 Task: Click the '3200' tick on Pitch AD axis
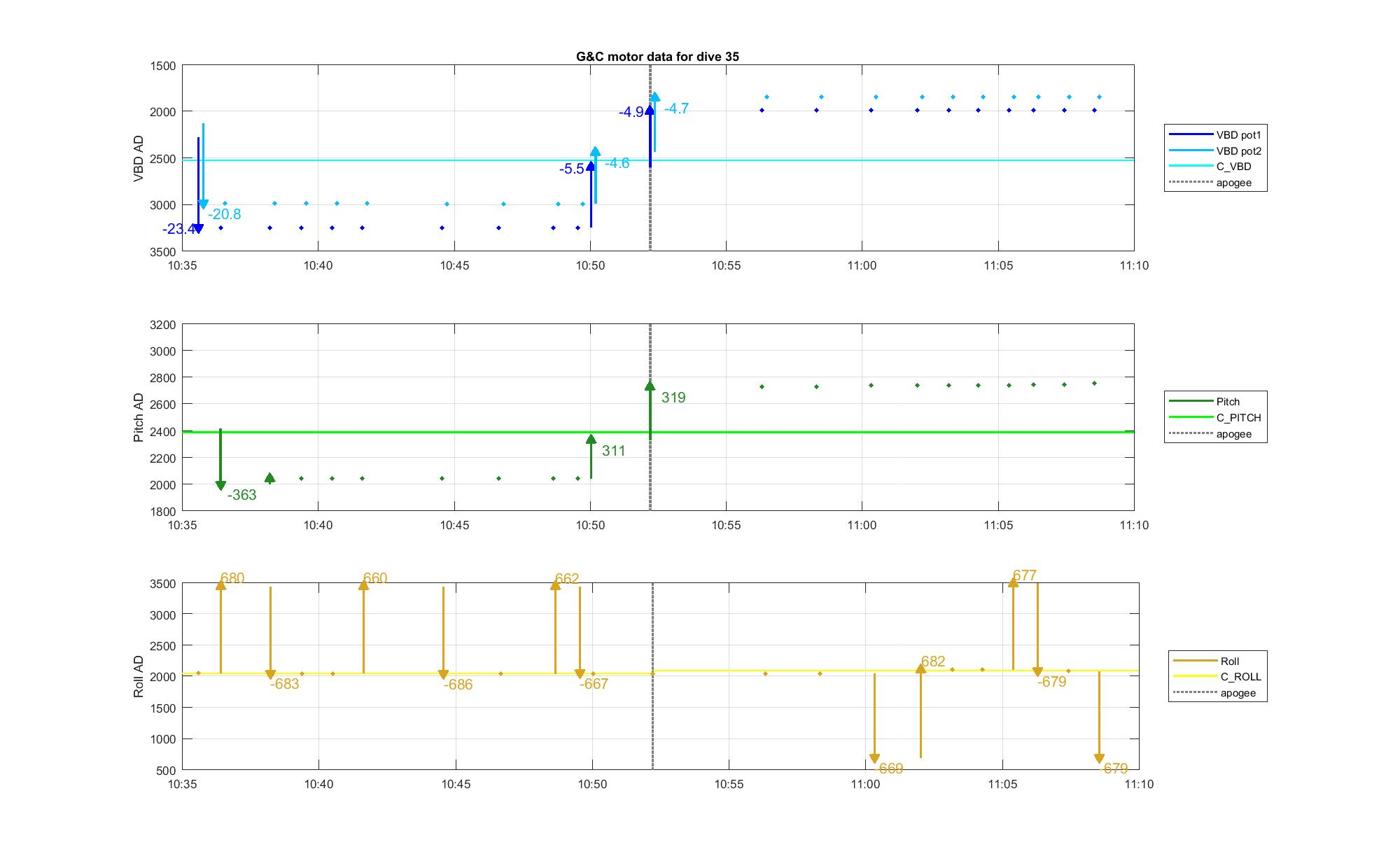point(163,325)
